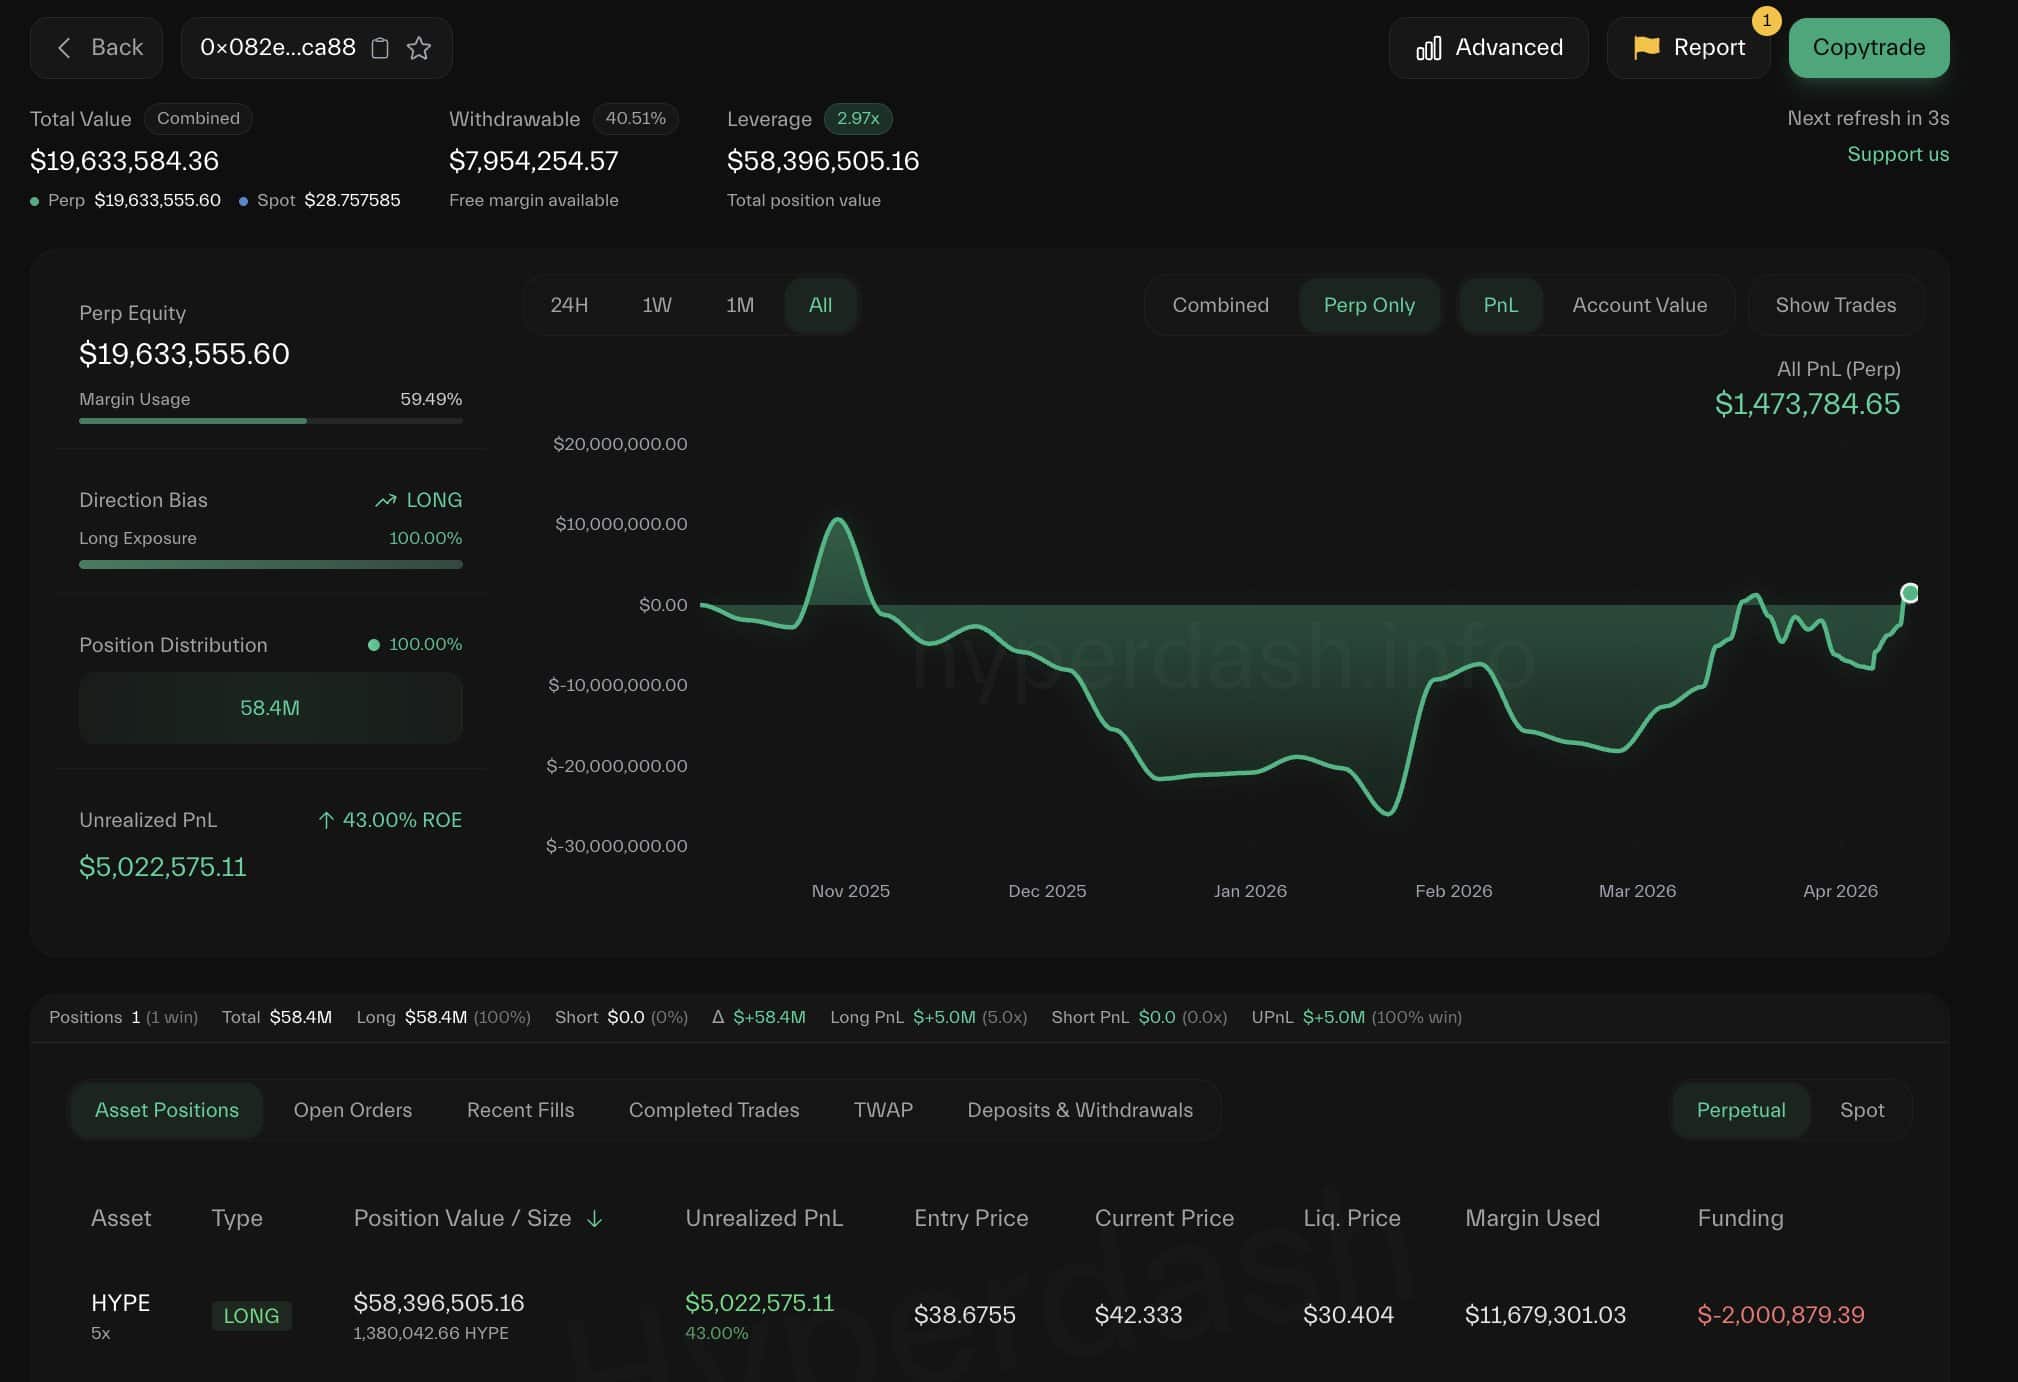
Task: Click the notification badge on Report
Action: click(1766, 20)
